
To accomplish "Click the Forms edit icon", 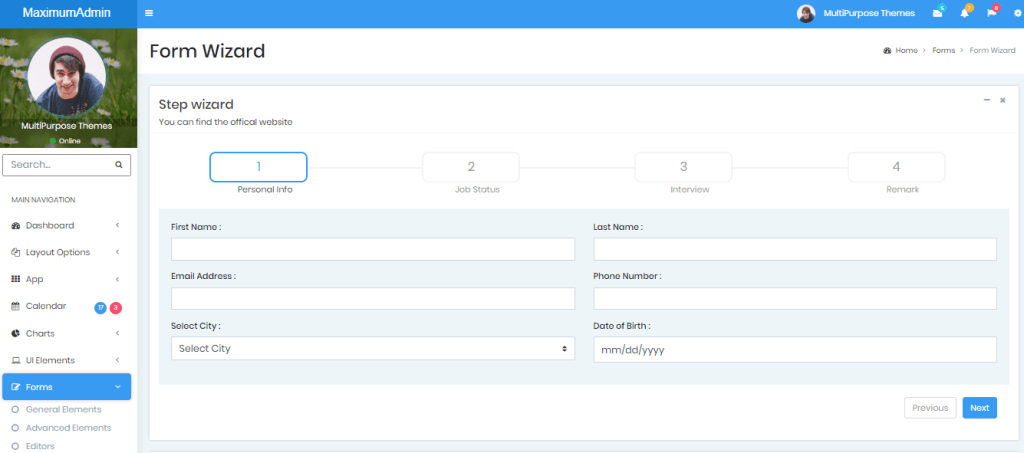I will pyautogui.click(x=16, y=387).
